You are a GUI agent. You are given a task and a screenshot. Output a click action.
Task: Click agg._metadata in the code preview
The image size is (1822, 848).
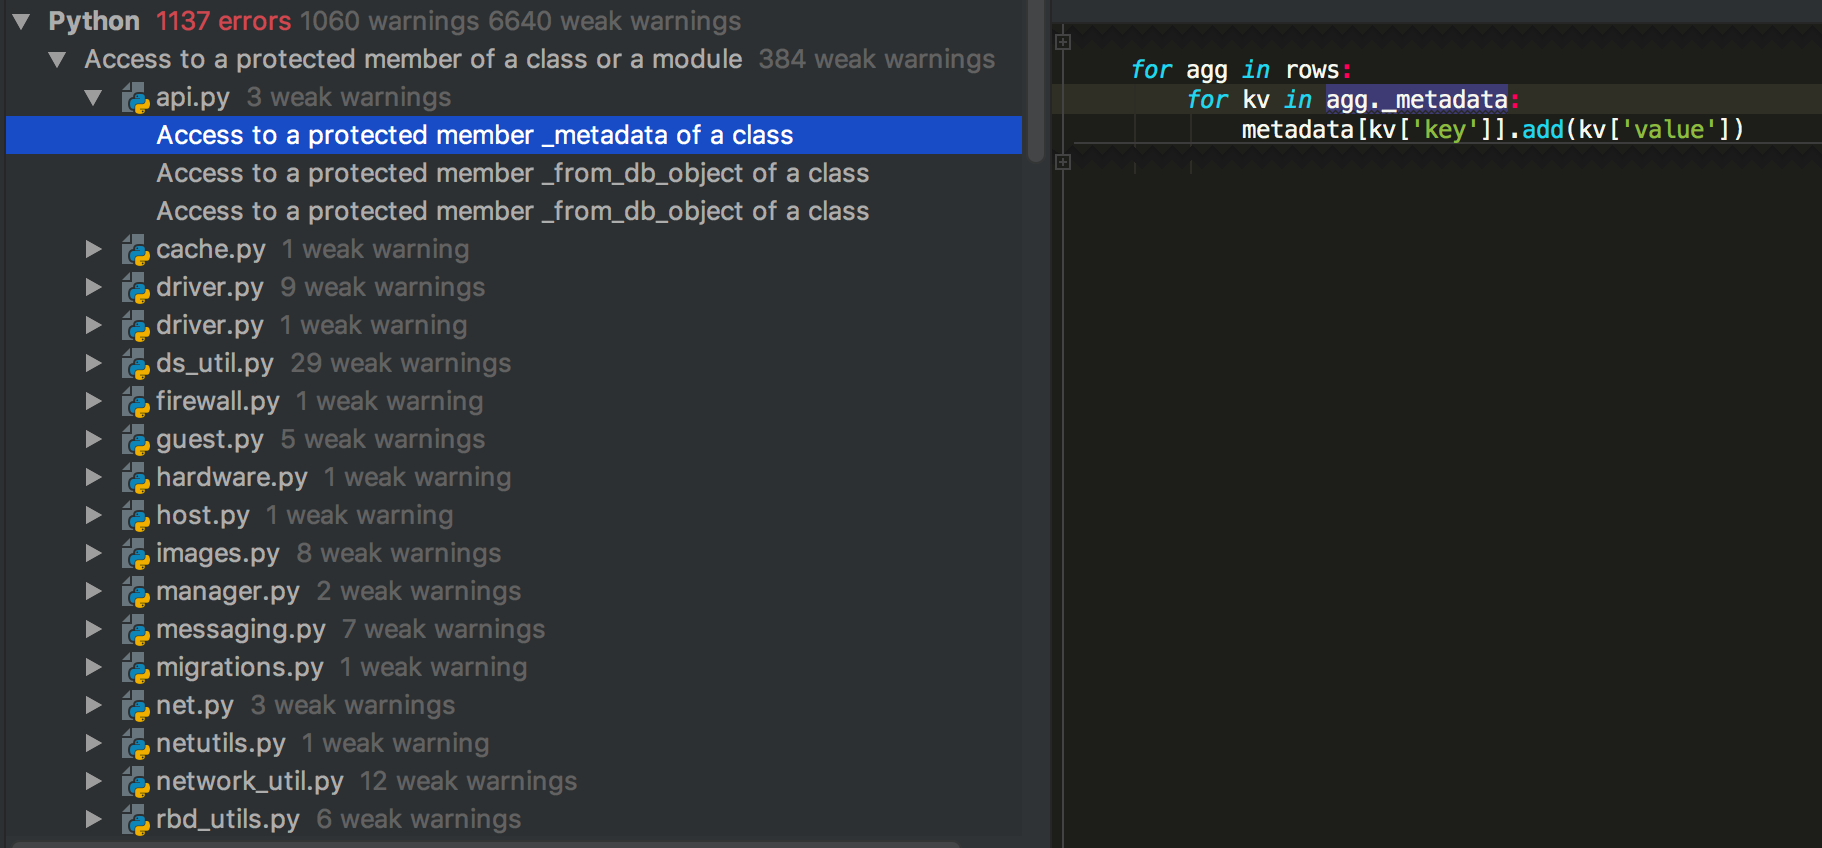pos(1416,100)
